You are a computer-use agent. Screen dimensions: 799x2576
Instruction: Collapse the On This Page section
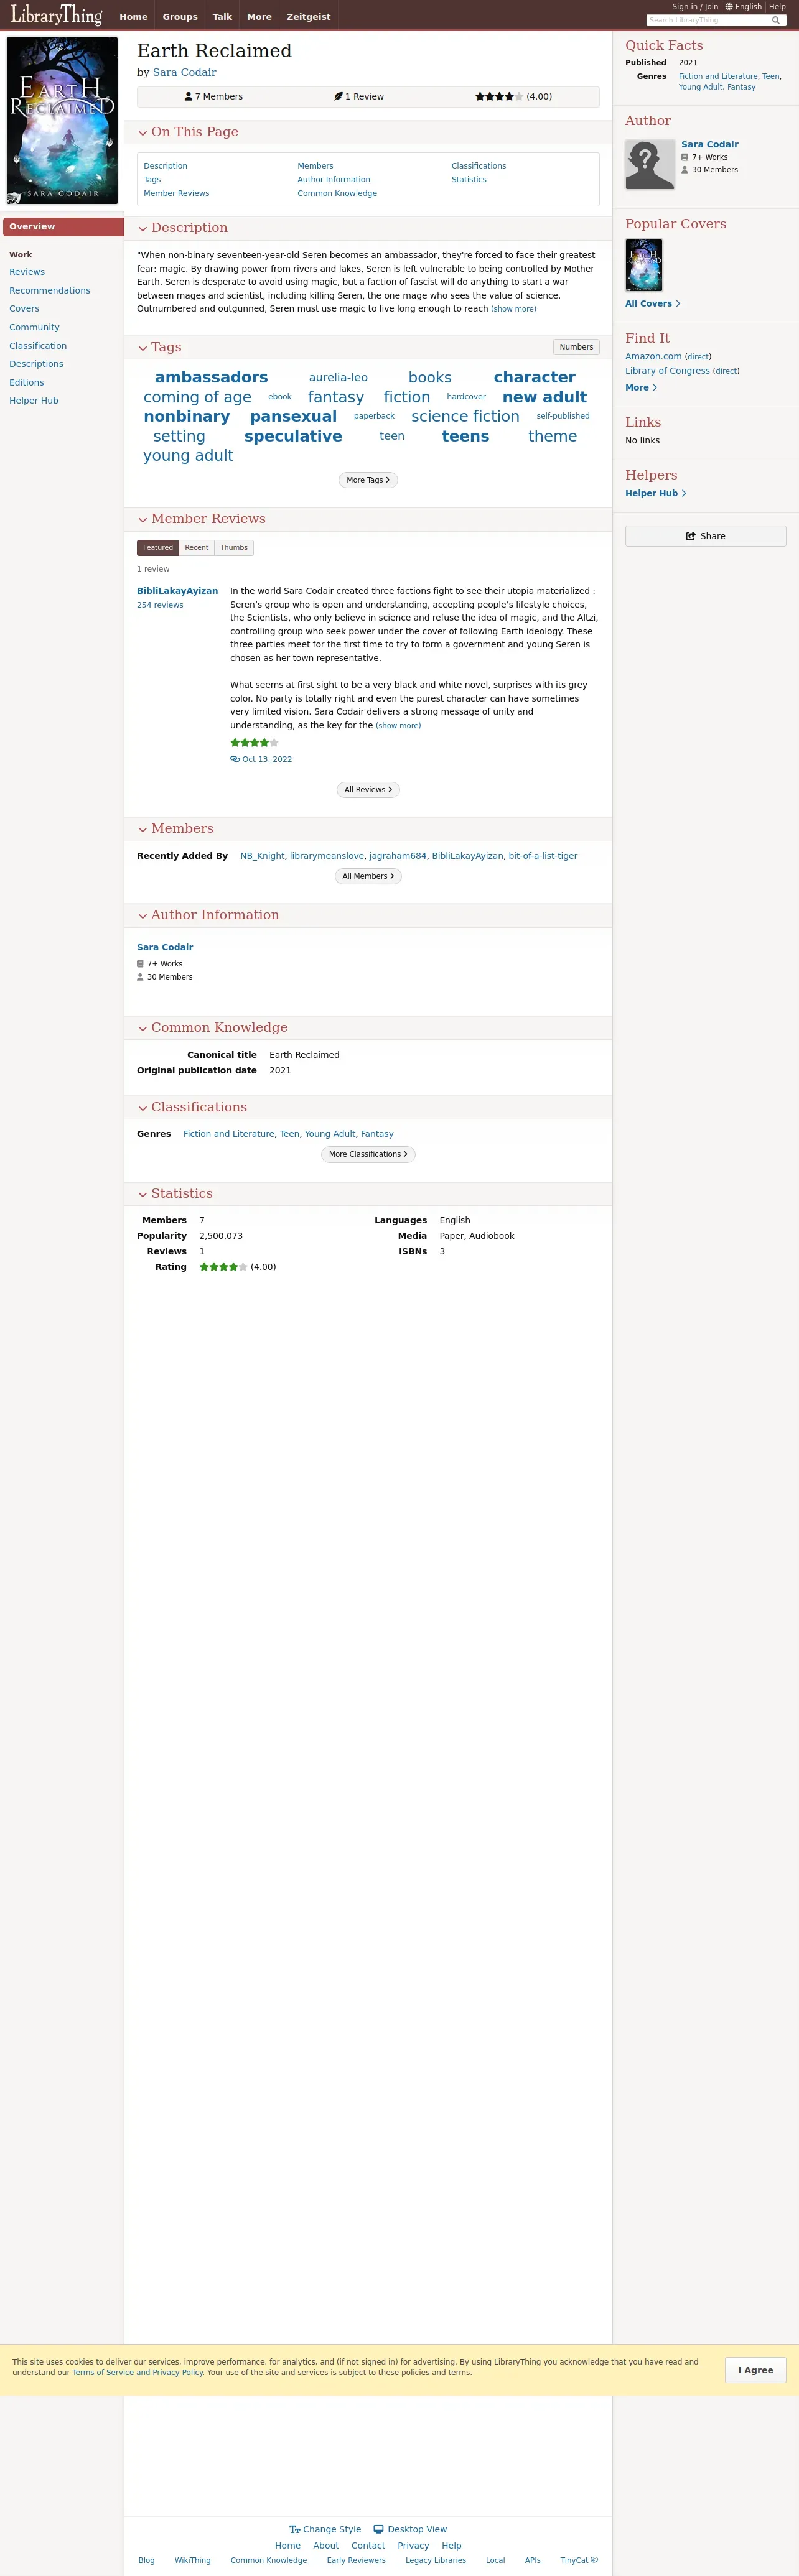pos(143,133)
